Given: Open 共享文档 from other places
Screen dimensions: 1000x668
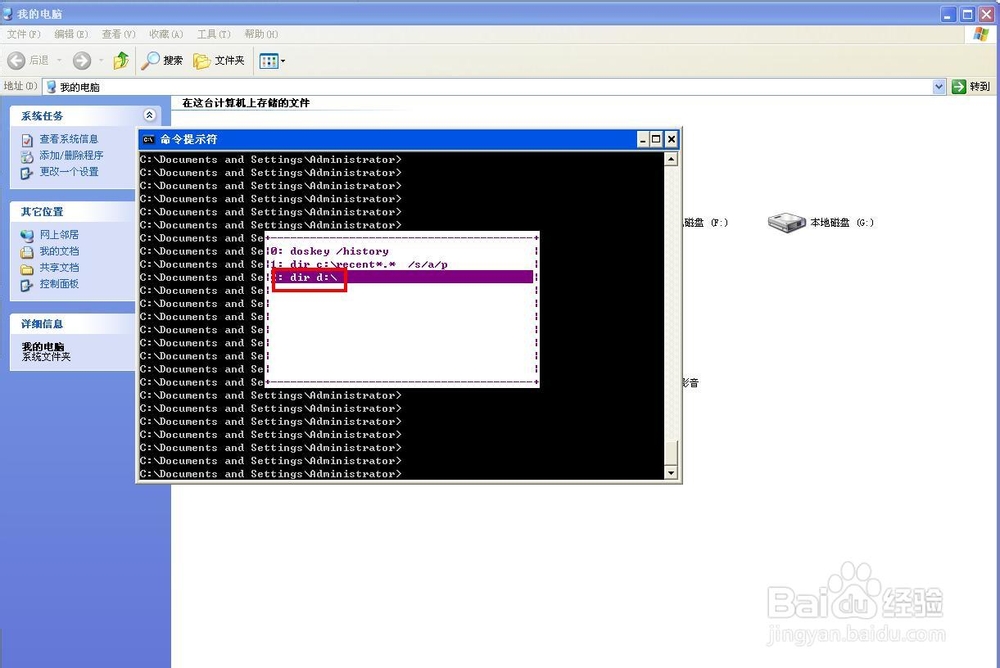Looking at the screenshot, I should (59, 267).
